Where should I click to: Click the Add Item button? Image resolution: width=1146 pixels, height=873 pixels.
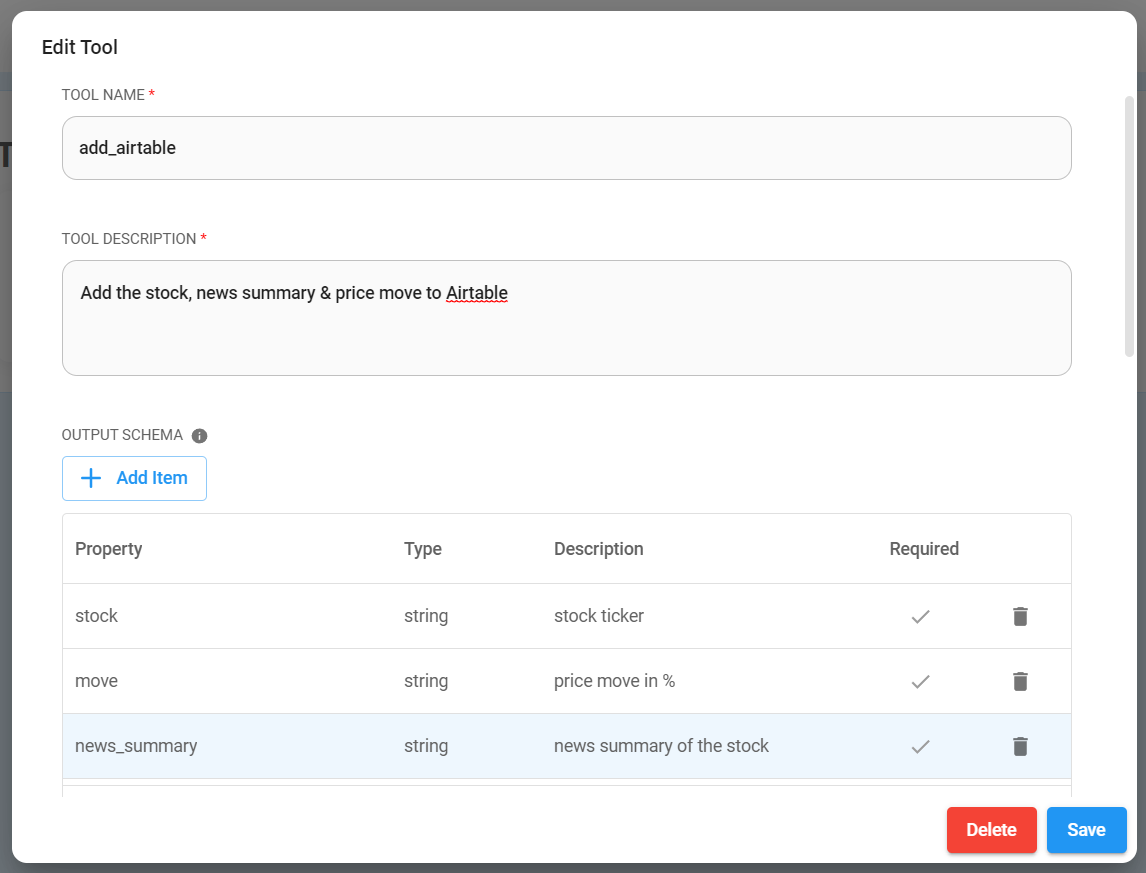point(135,478)
